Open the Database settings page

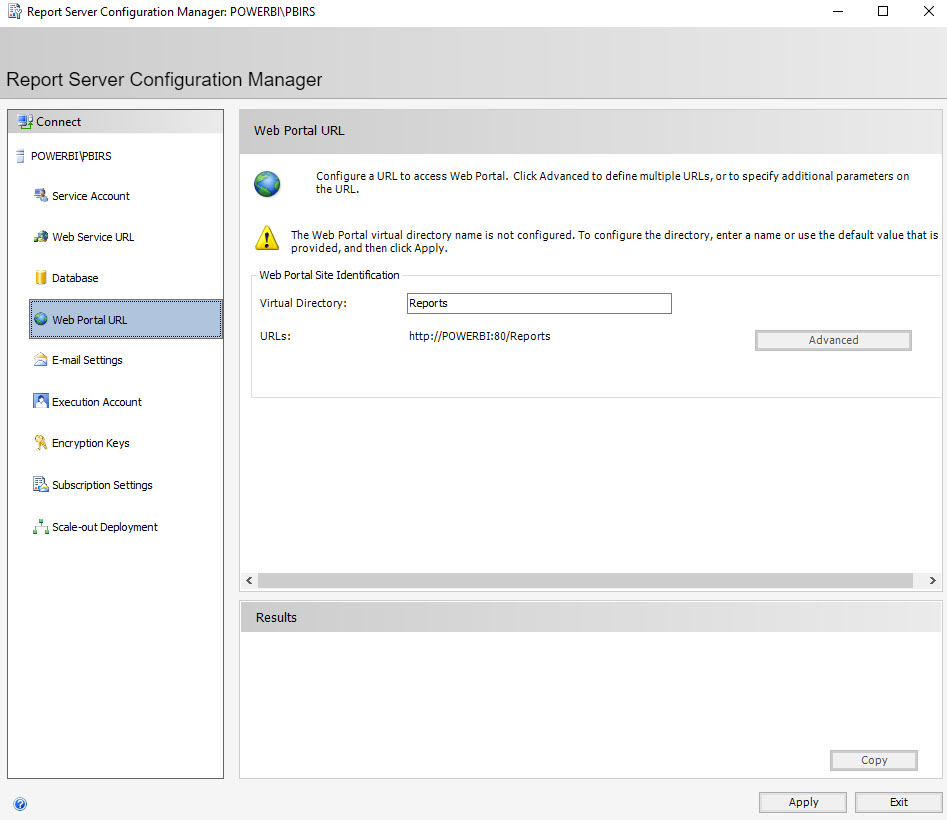pyautogui.click(x=75, y=278)
